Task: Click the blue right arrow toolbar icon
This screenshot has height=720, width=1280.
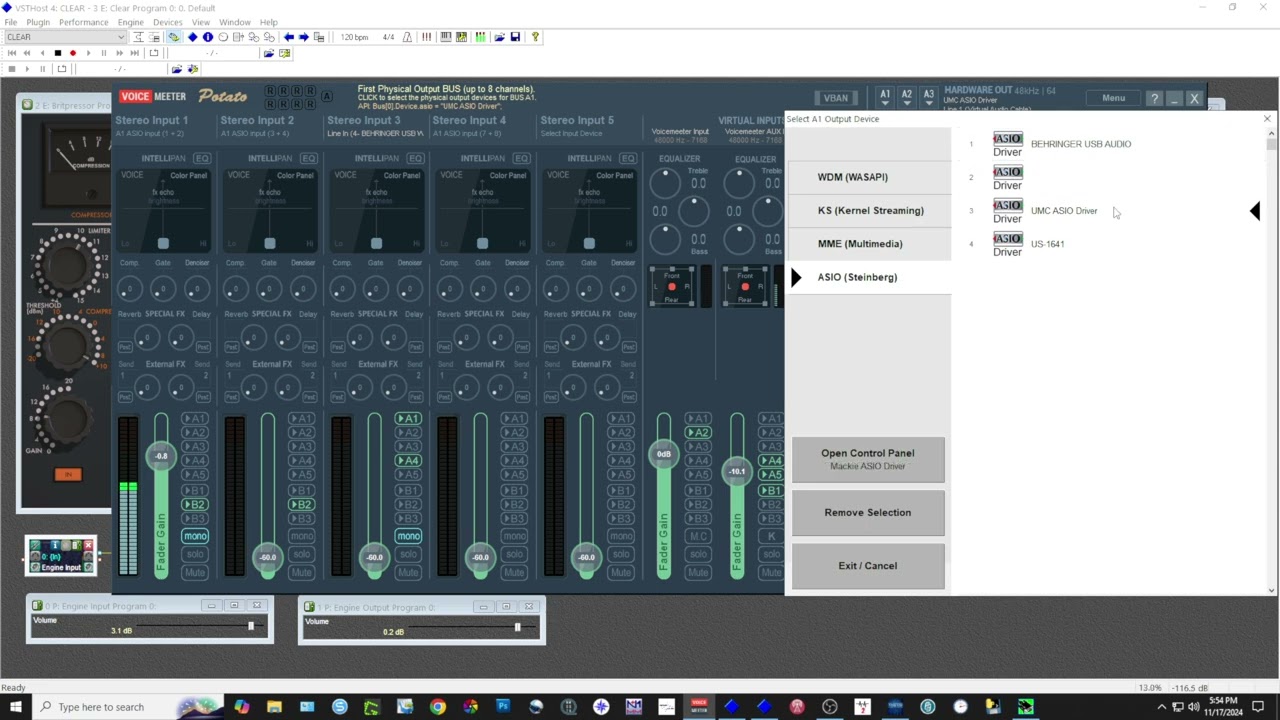Action: coord(304,37)
